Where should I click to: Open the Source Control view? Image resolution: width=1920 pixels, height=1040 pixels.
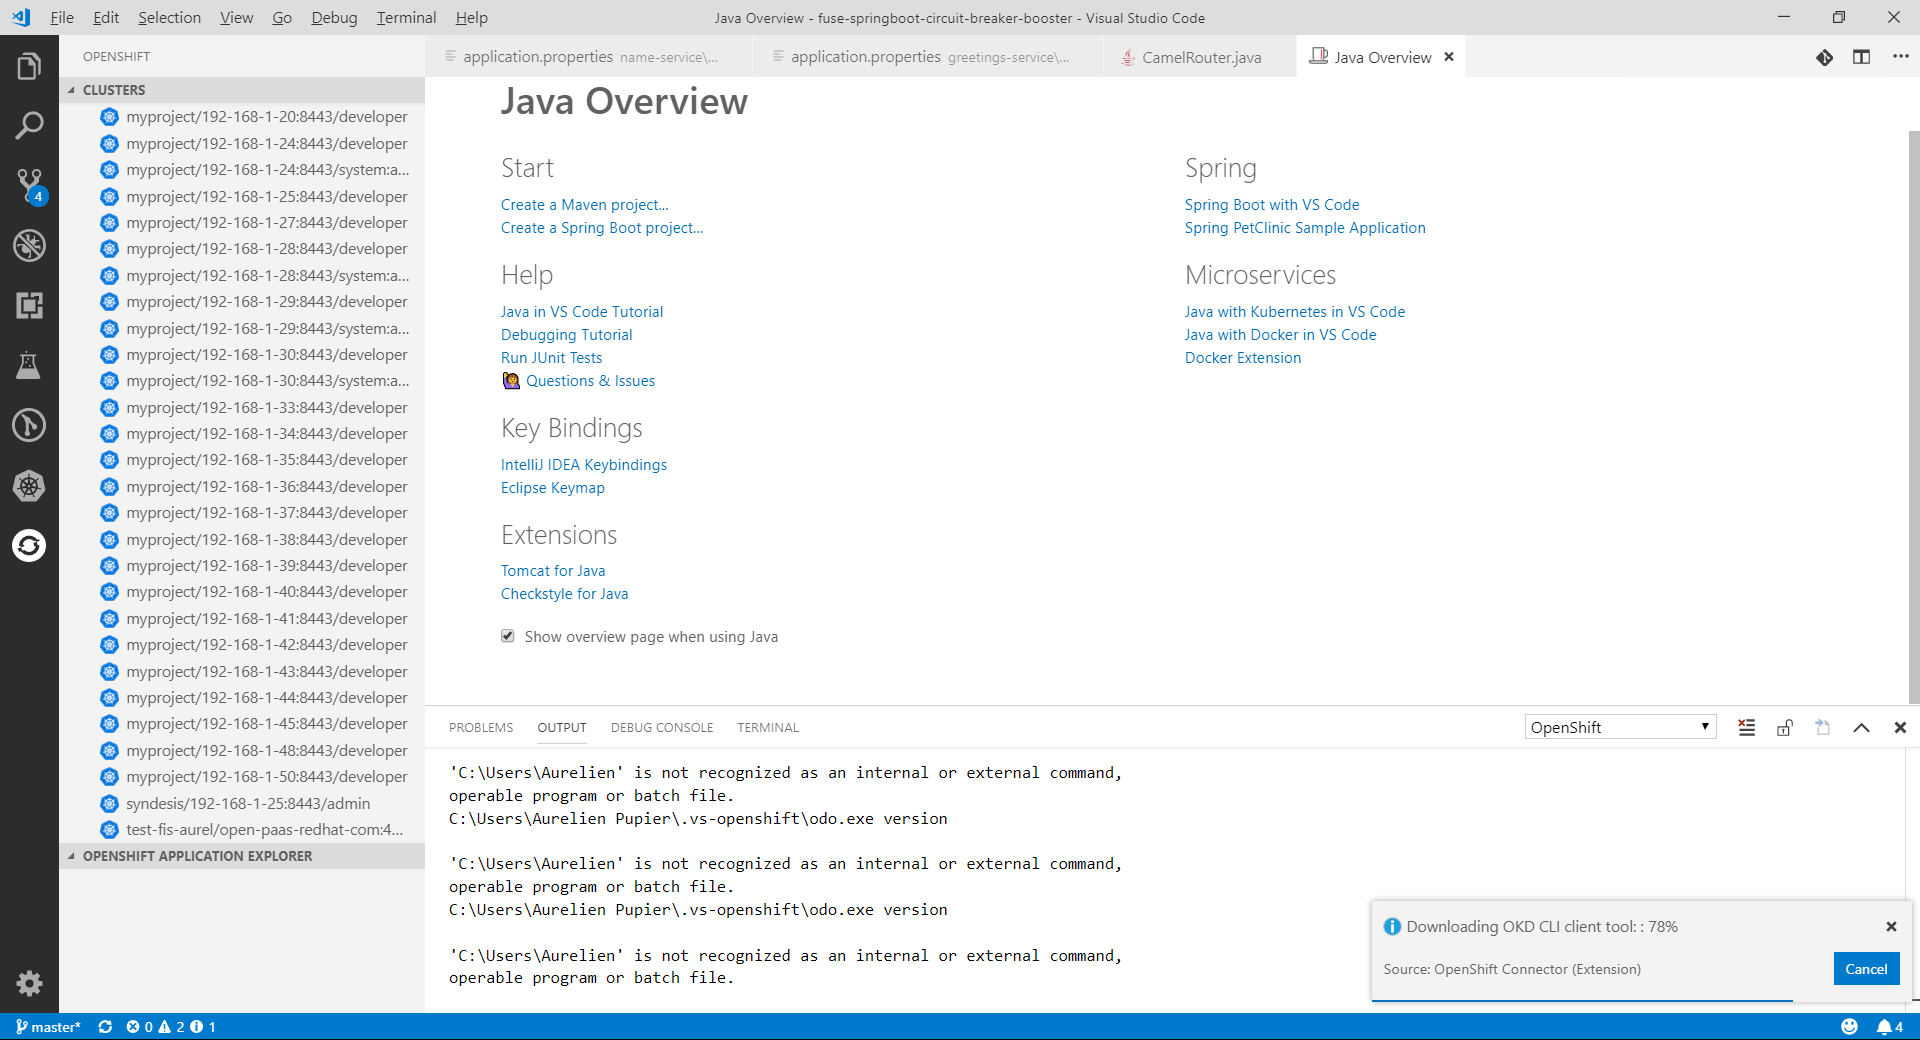29,186
